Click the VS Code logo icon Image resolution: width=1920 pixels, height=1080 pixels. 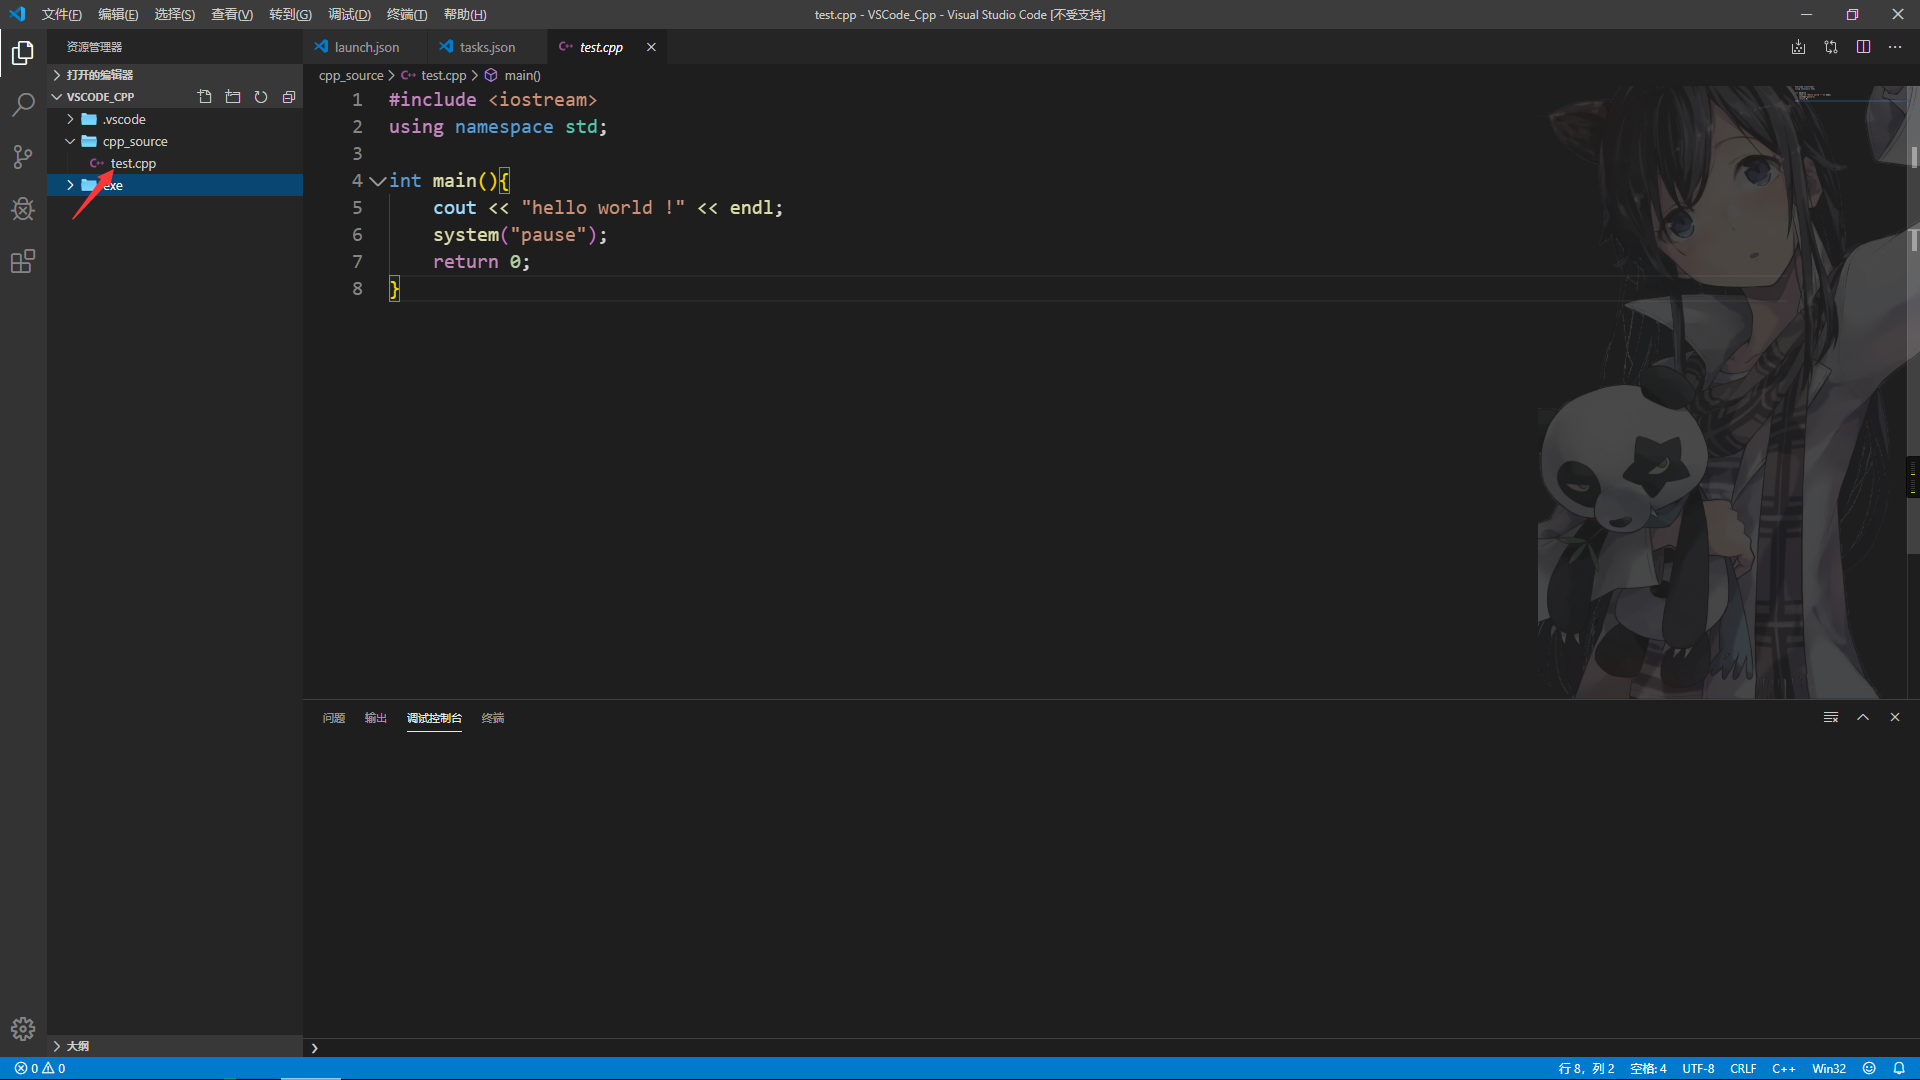click(17, 14)
